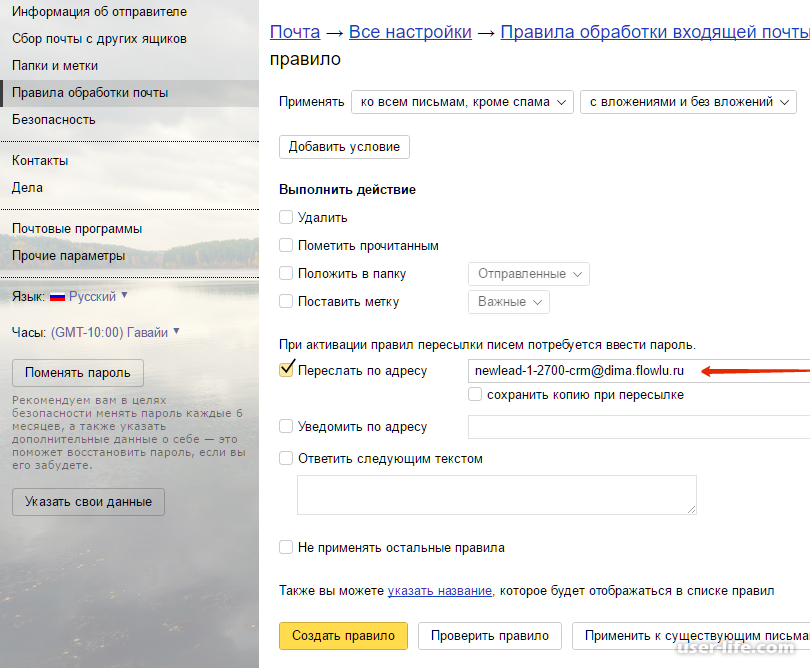Expand the Важные label dropdown
810x668 pixels.
pos(509,302)
